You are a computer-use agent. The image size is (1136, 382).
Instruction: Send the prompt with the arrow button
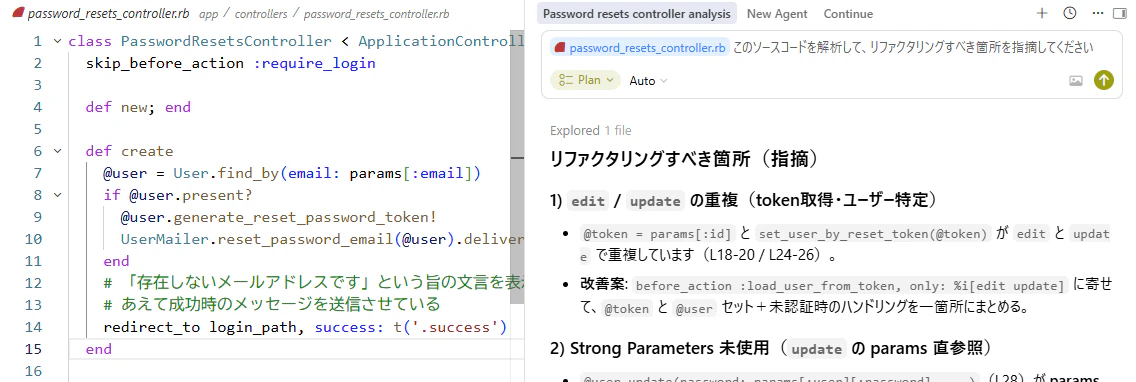click(x=1103, y=80)
